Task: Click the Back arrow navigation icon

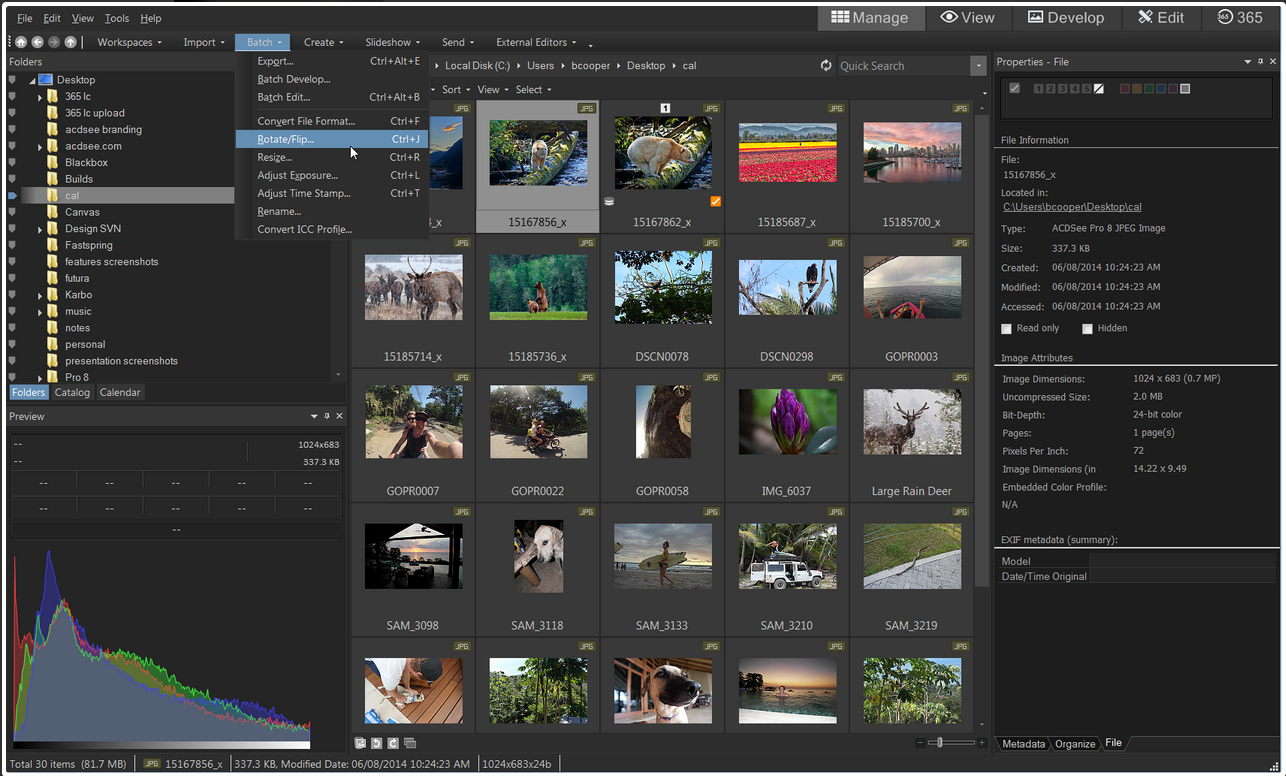Action: point(37,42)
